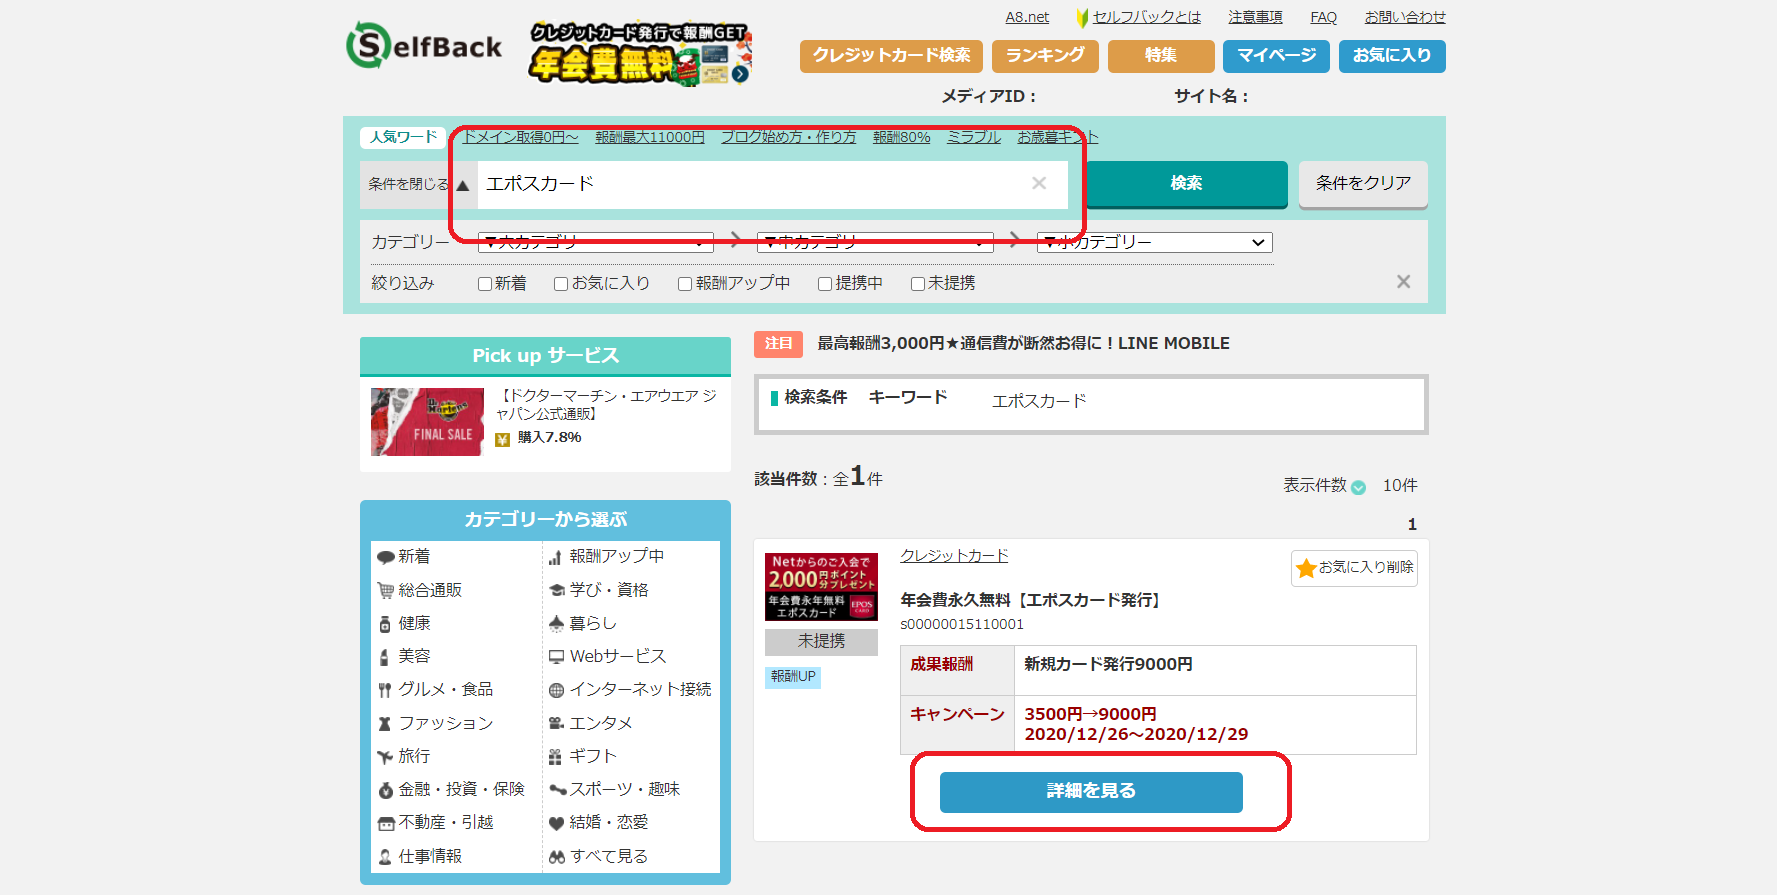Click the 総合通販 cart icon
Viewport: 1777px width, 895px height.
coord(385,591)
